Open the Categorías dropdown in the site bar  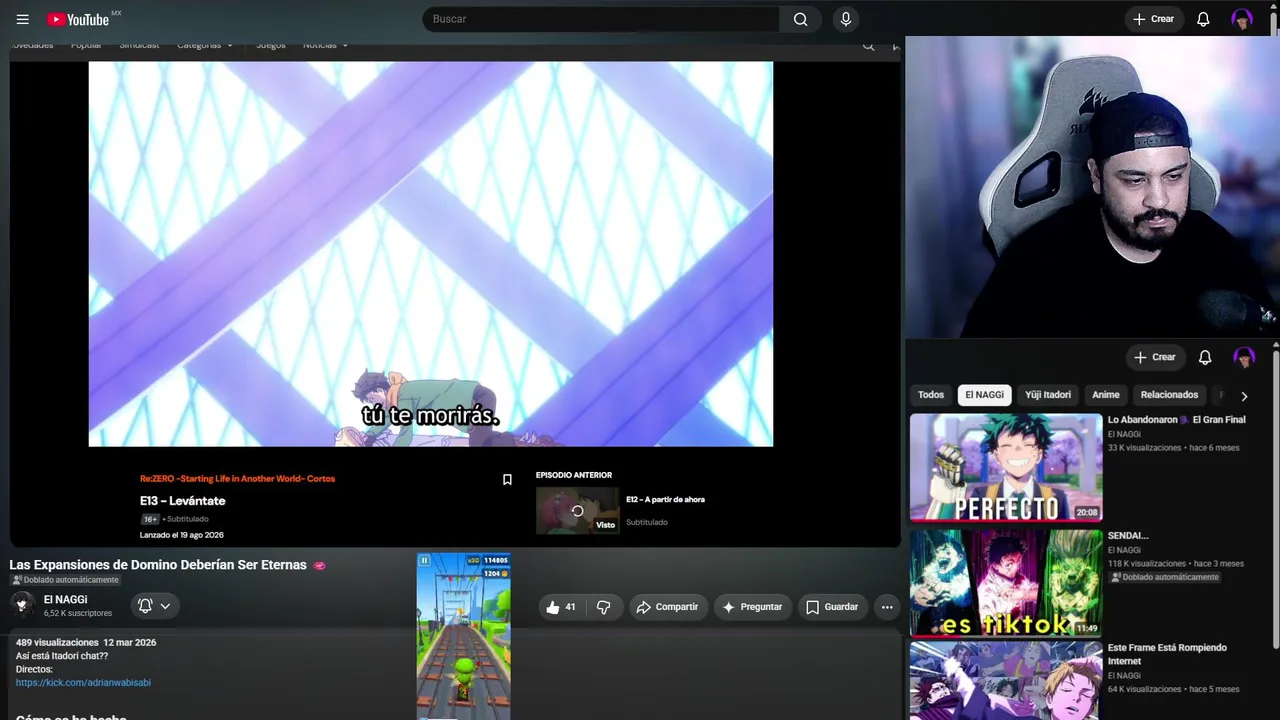(205, 45)
